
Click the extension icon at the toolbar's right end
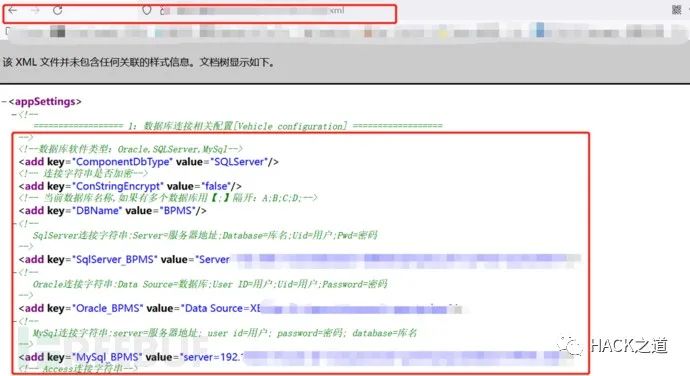point(676,10)
